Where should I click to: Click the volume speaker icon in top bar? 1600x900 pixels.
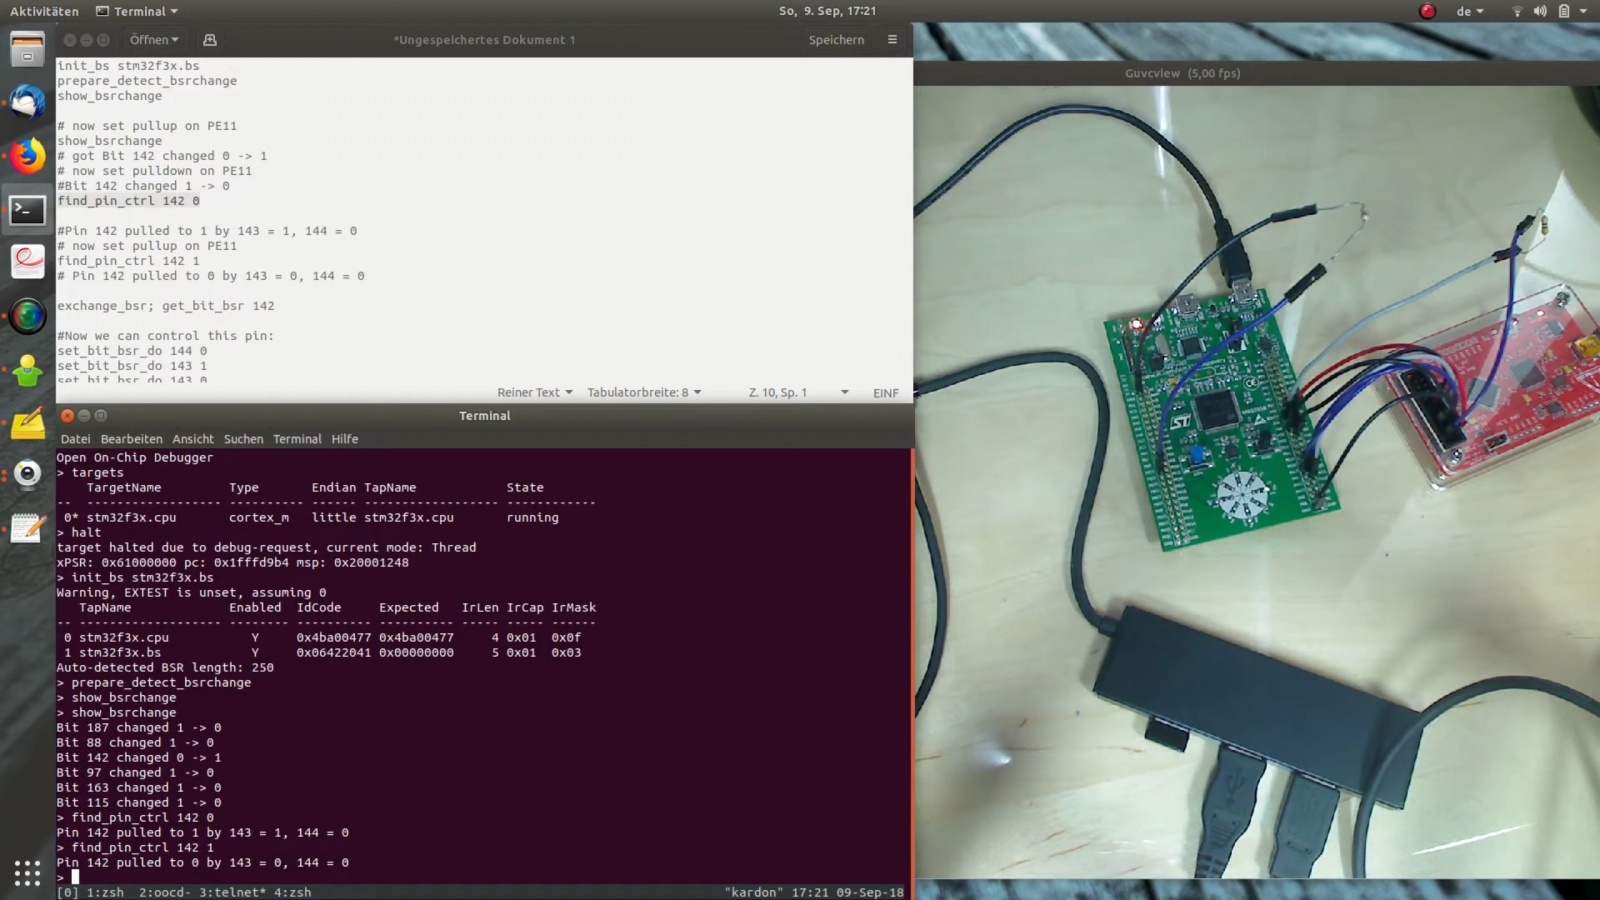(x=1540, y=11)
